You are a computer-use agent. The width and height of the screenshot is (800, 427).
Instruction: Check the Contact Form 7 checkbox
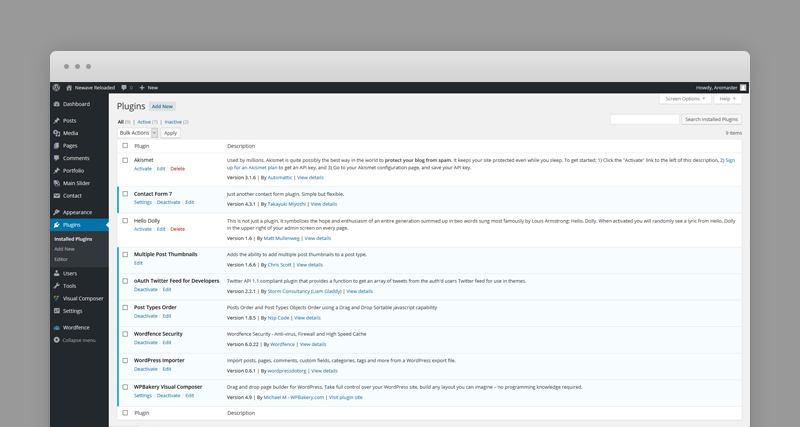tap(125, 194)
